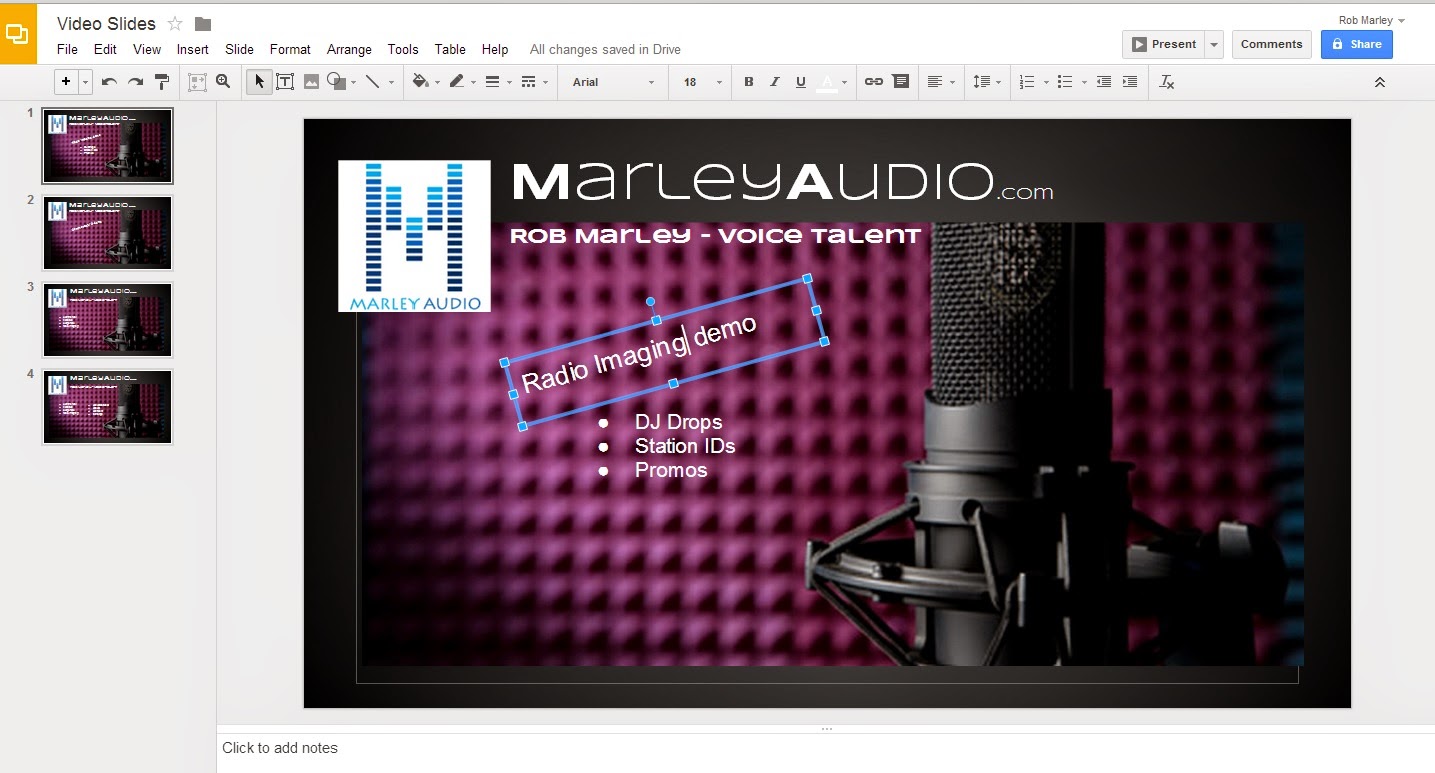Viewport: 1435px width, 773px height.
Task: Collapse the menus with double chevron
Action: click(x=1380, y=82)
